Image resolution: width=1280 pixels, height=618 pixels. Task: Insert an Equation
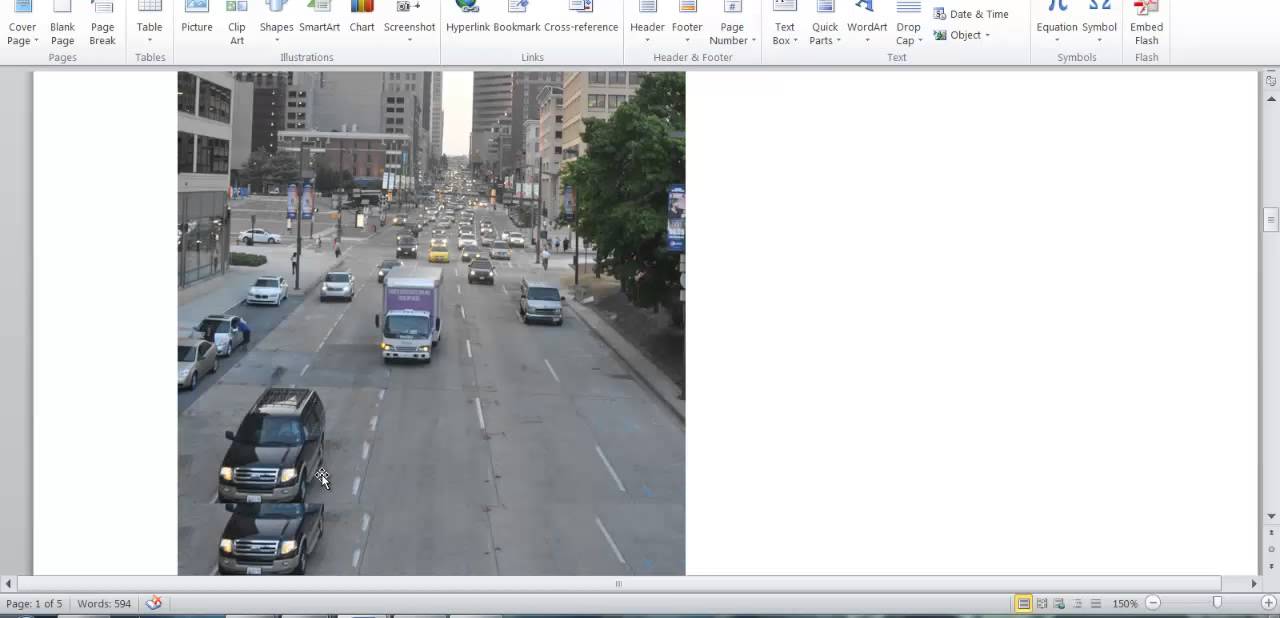coord(1057,24)
